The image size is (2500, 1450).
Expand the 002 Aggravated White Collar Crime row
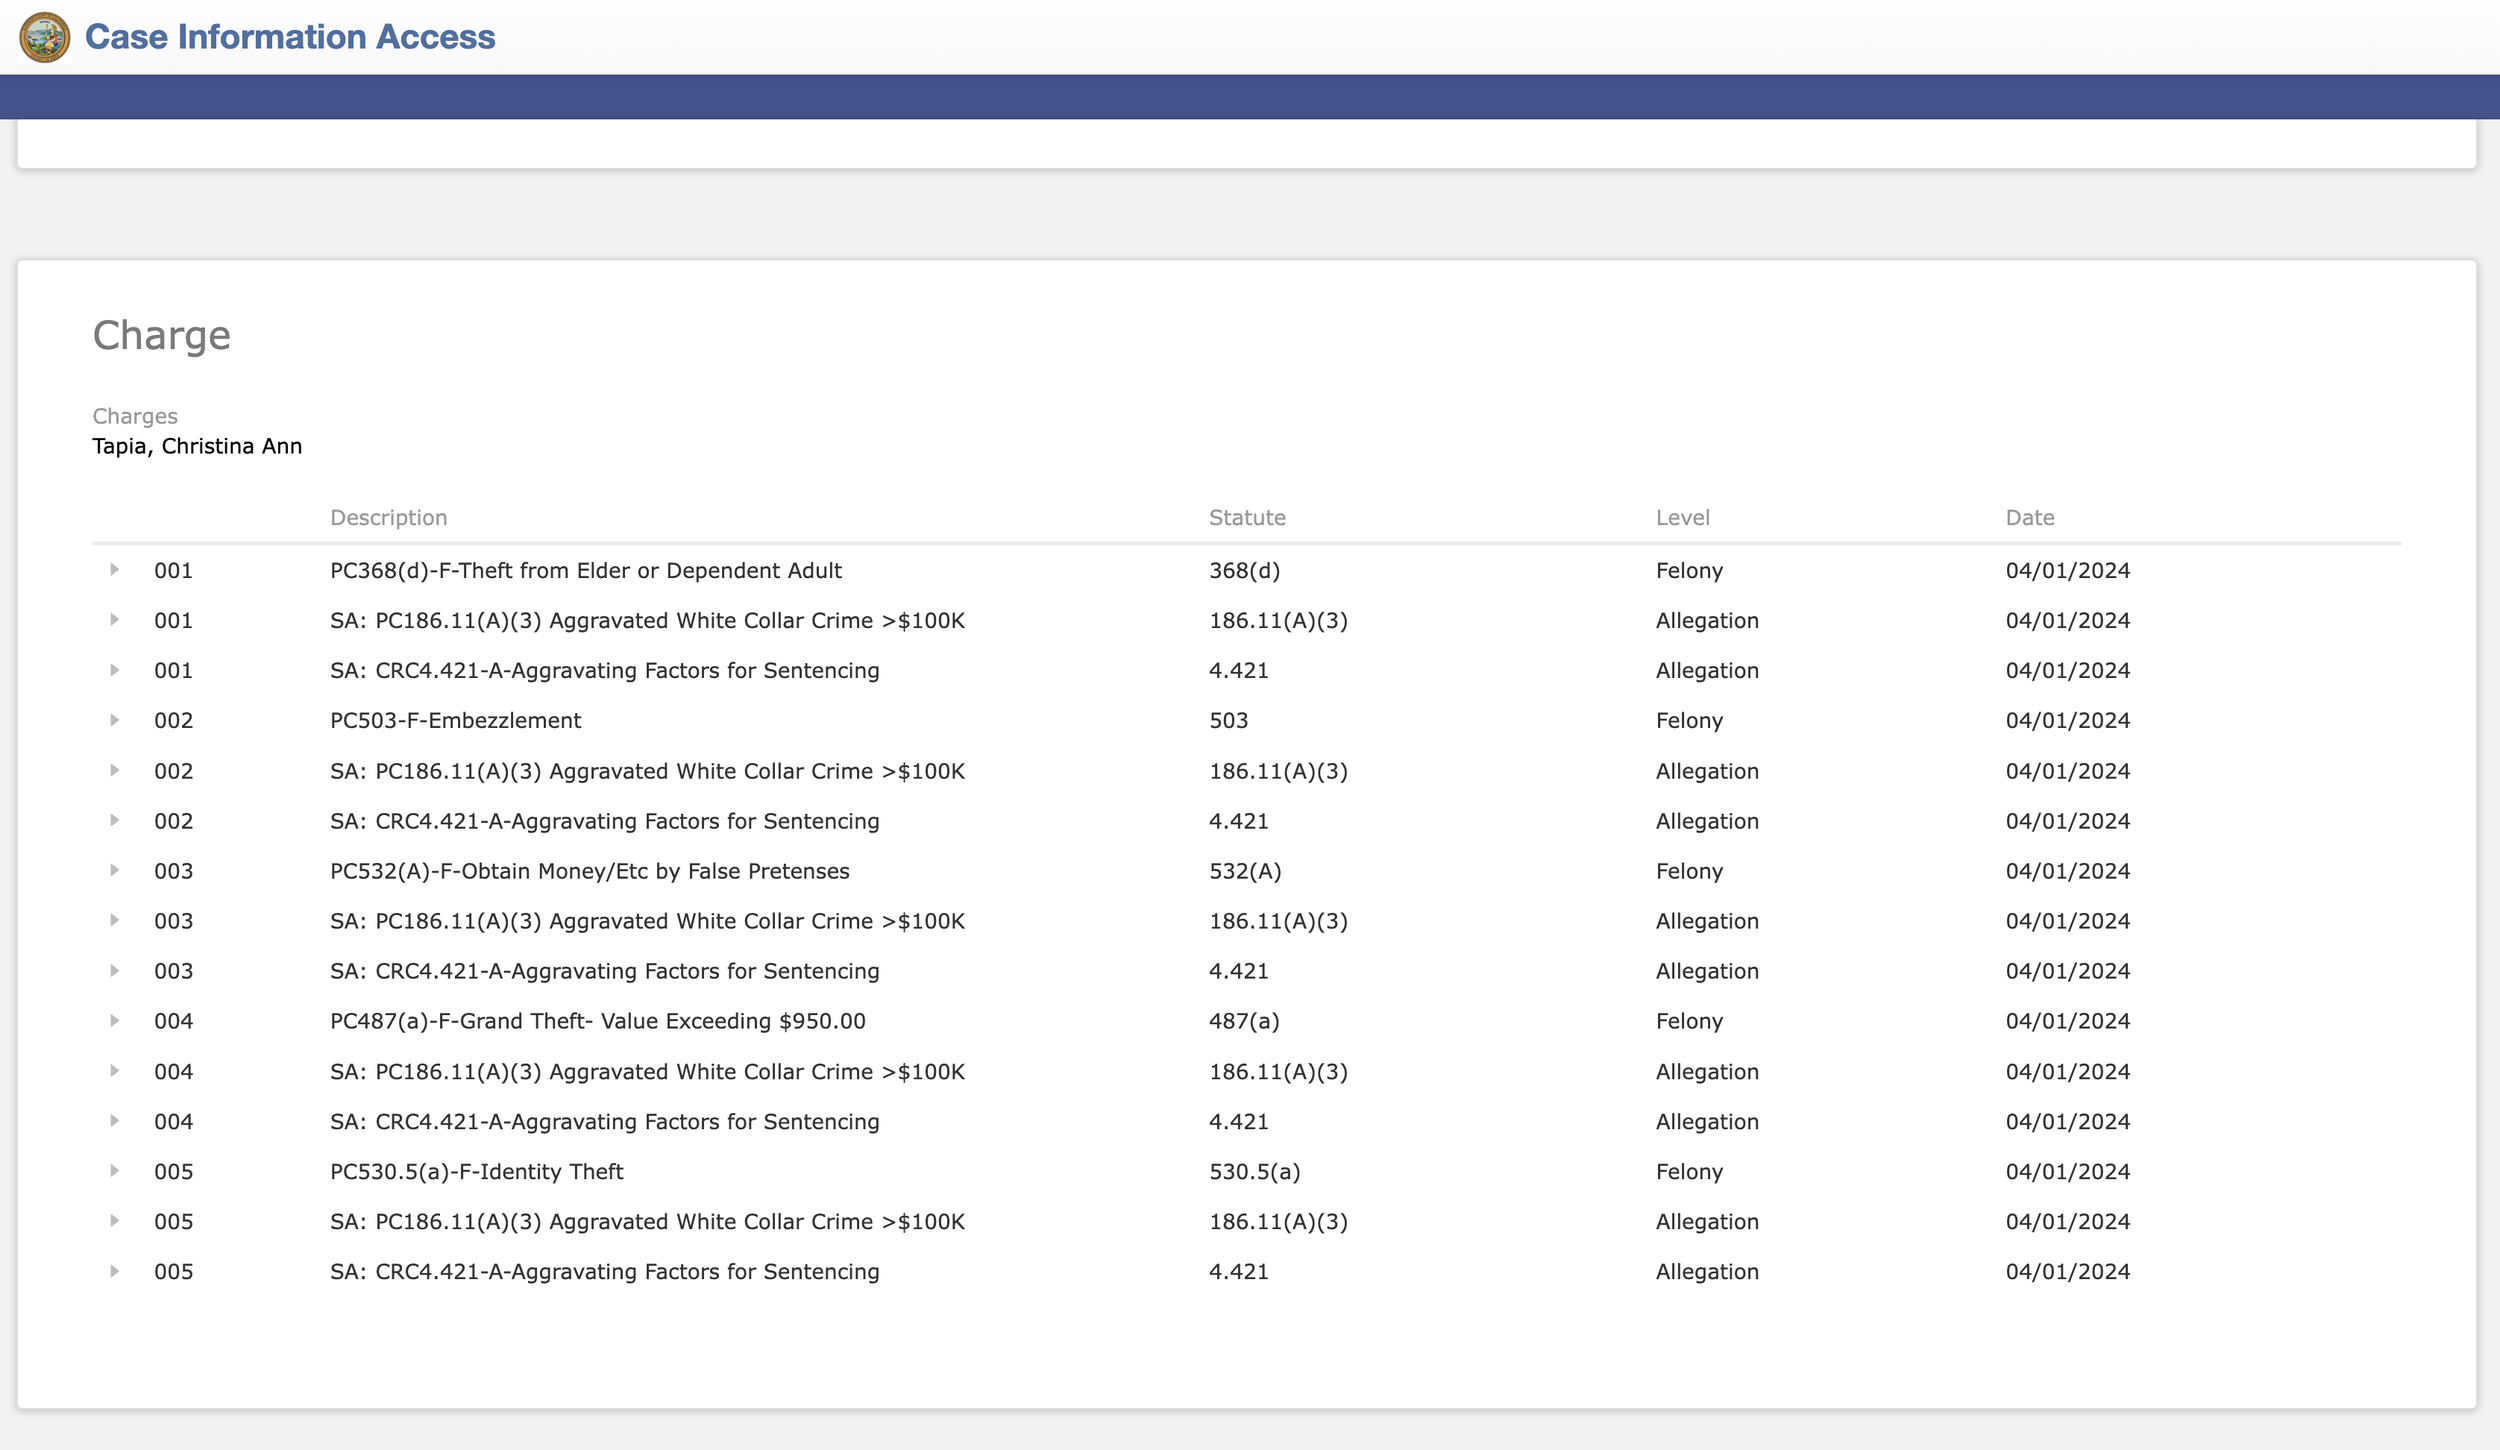115,771
